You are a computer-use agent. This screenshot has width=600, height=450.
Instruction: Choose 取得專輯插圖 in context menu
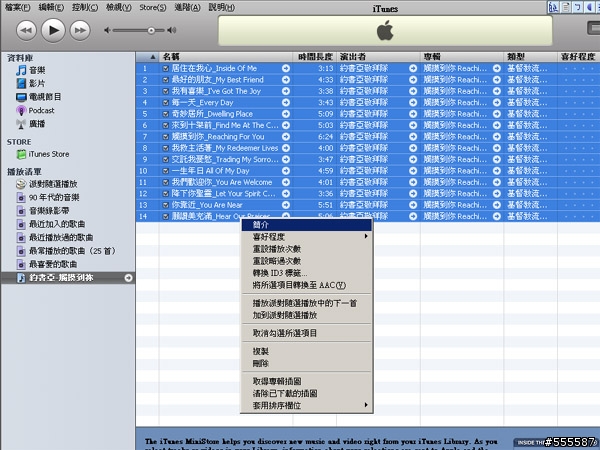click(x=307, y=381)
